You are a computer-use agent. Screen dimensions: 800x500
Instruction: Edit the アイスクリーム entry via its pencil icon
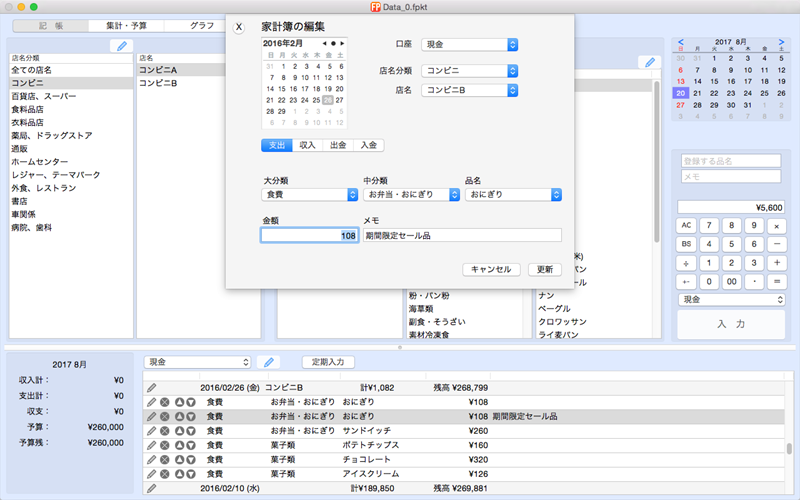coord(152,474)
